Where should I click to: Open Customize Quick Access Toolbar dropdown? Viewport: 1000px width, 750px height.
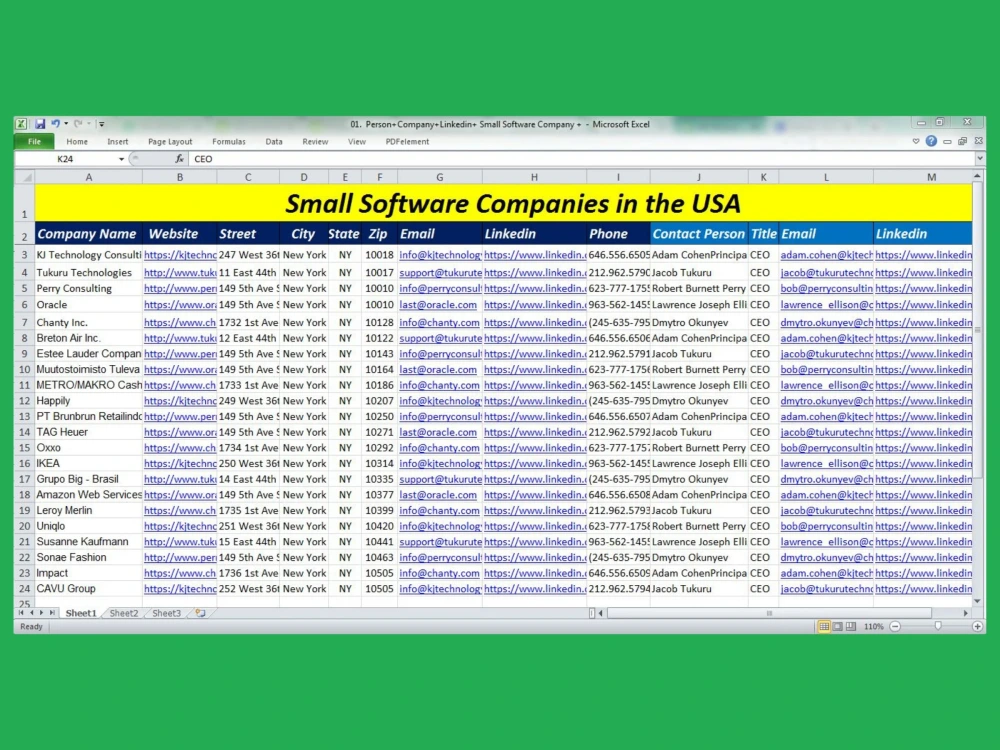[101, 124]
